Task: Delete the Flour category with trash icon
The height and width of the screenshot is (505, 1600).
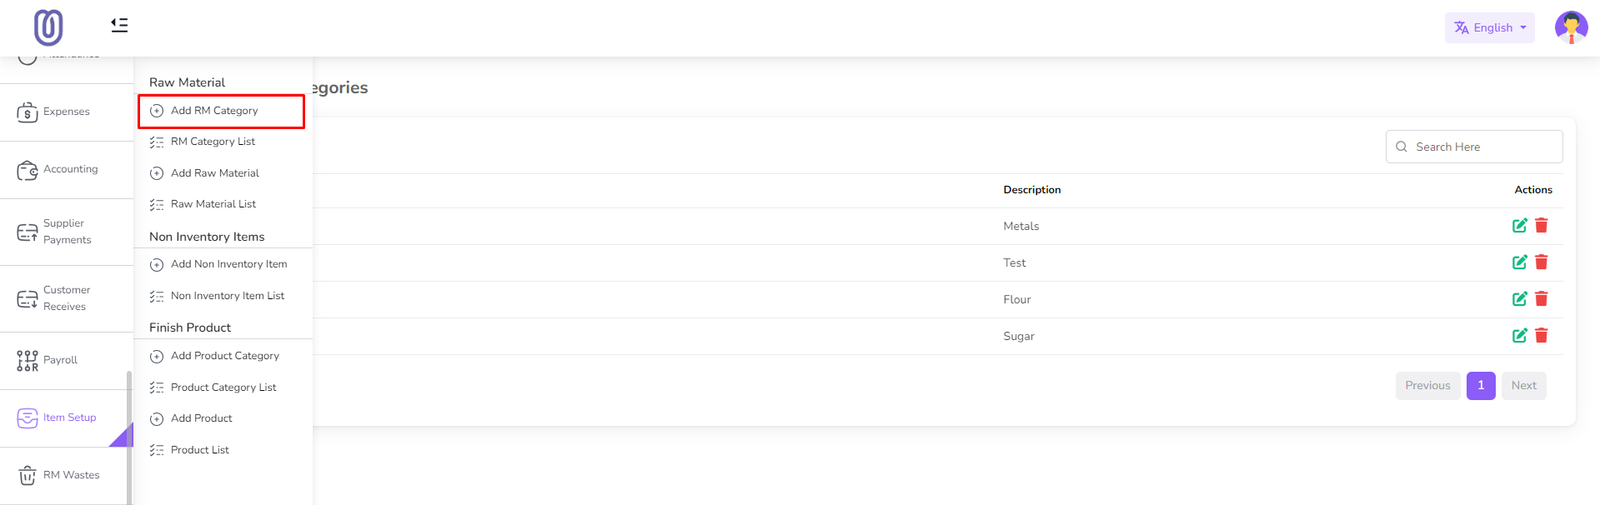Action: pyautogui.click(x=1541, y=299)
